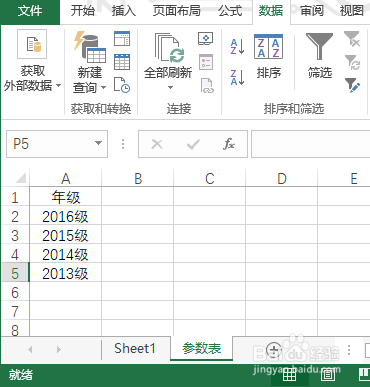Screen dimensions: 370x387
Task: Expand the 新建查询 dropdown arrow
Action: [x=103, y=88]
